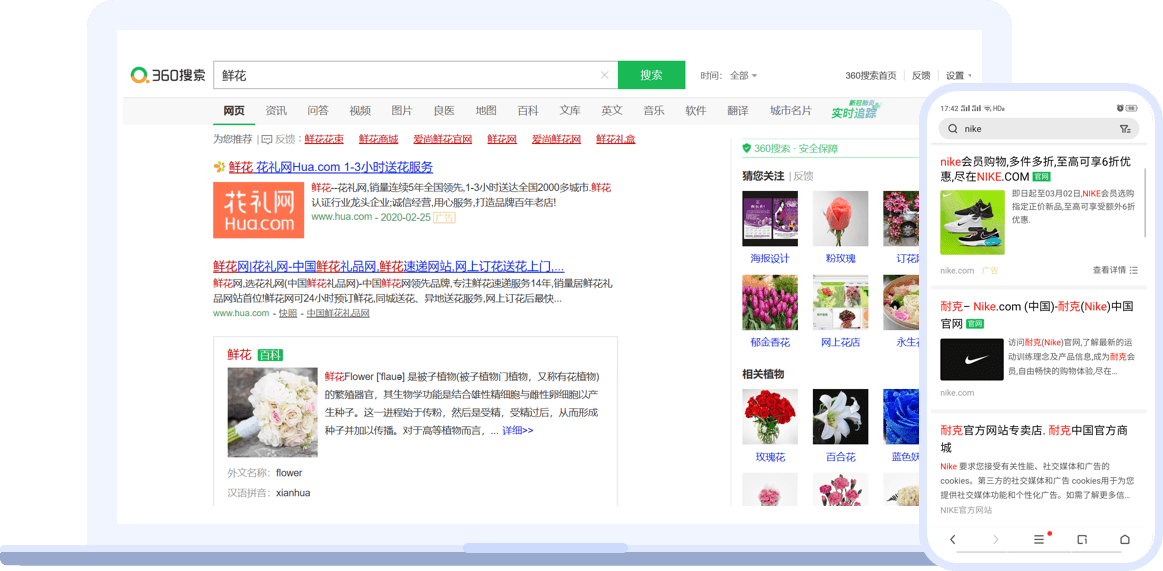This screenshot has height=571, width=1163.
Task: Tap the filter icon in phone search bar
Action: click(1125, 129)
